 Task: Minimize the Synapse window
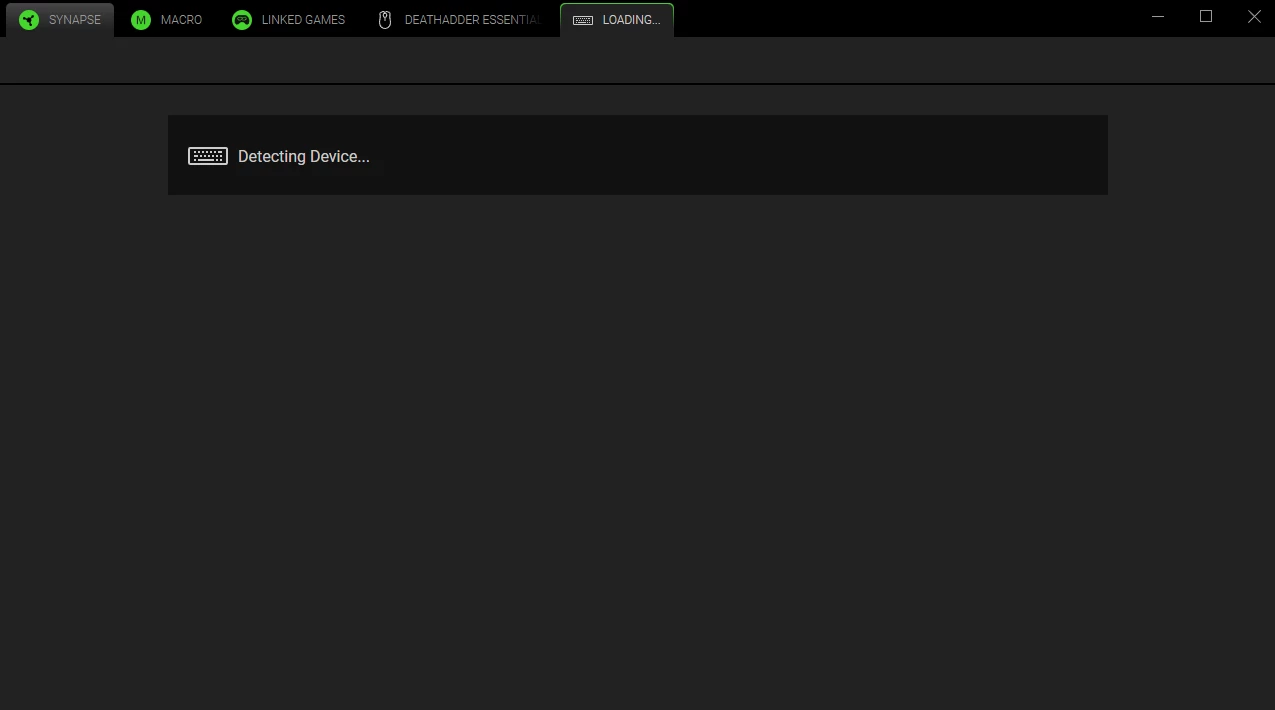[1158, 17]
